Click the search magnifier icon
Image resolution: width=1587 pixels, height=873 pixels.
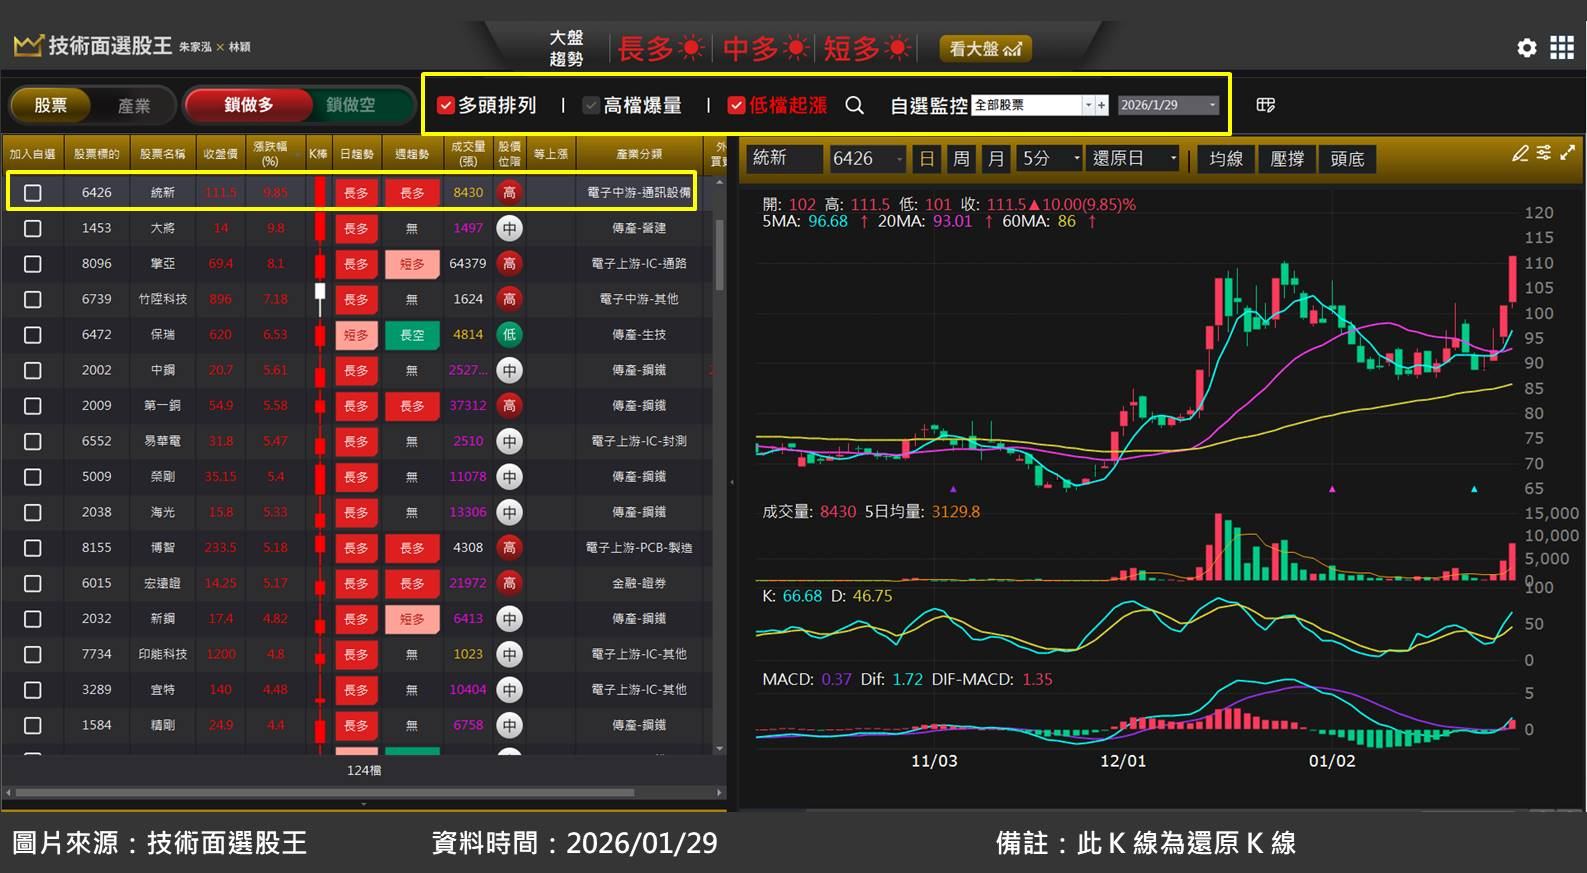(854, 105)
